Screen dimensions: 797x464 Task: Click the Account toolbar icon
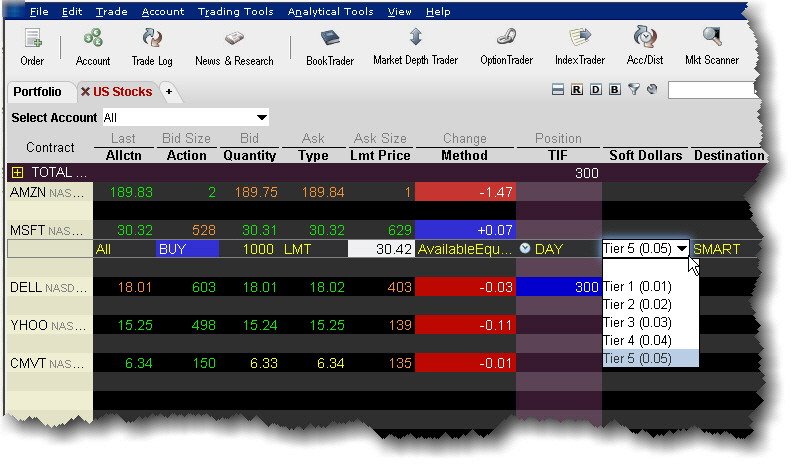click(93, 47)
